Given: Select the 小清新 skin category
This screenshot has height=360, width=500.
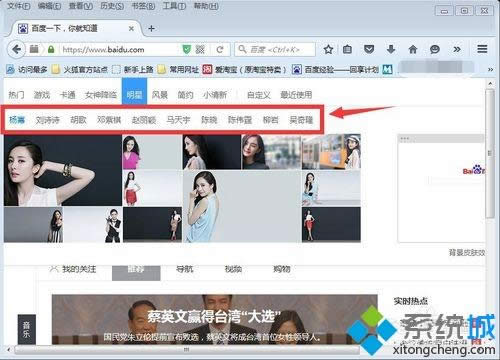Looking at the screenshot, I should 215,95.
